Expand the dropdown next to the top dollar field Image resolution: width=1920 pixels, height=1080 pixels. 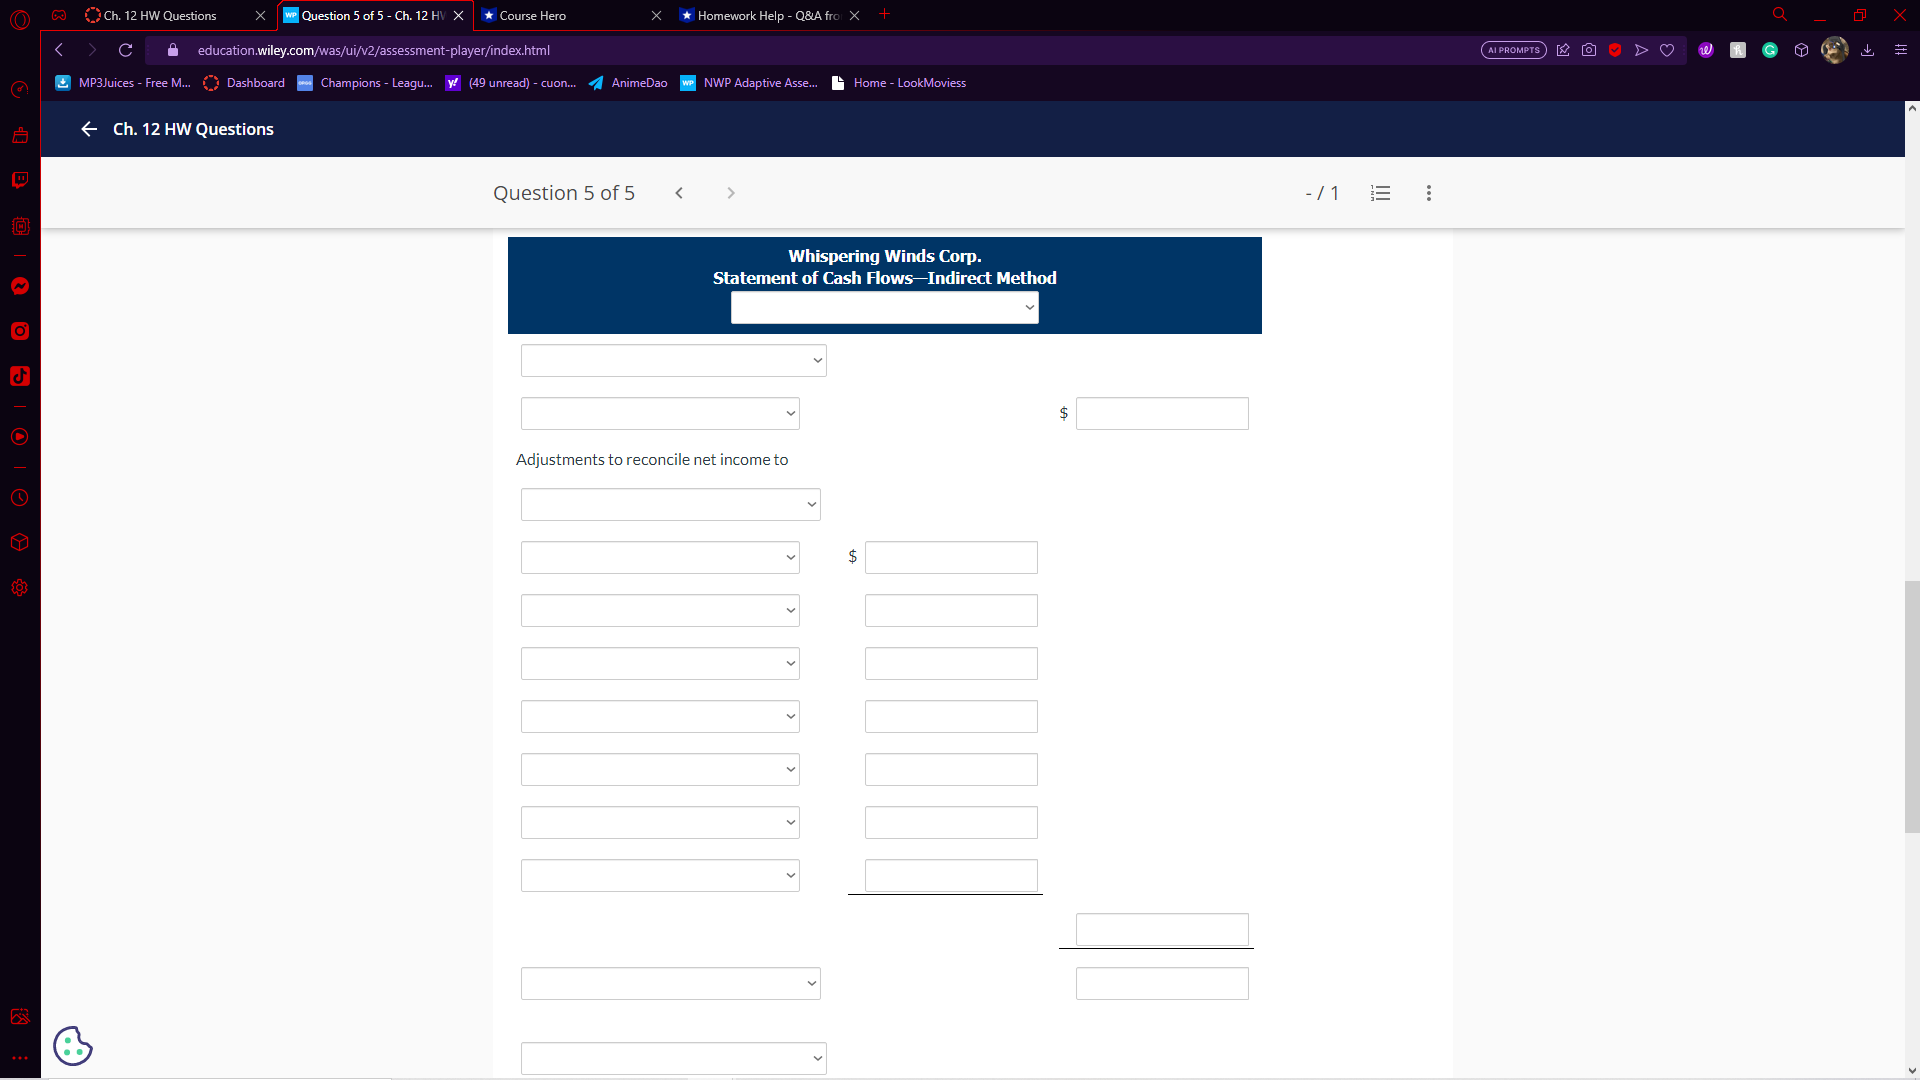click(660, 414)
